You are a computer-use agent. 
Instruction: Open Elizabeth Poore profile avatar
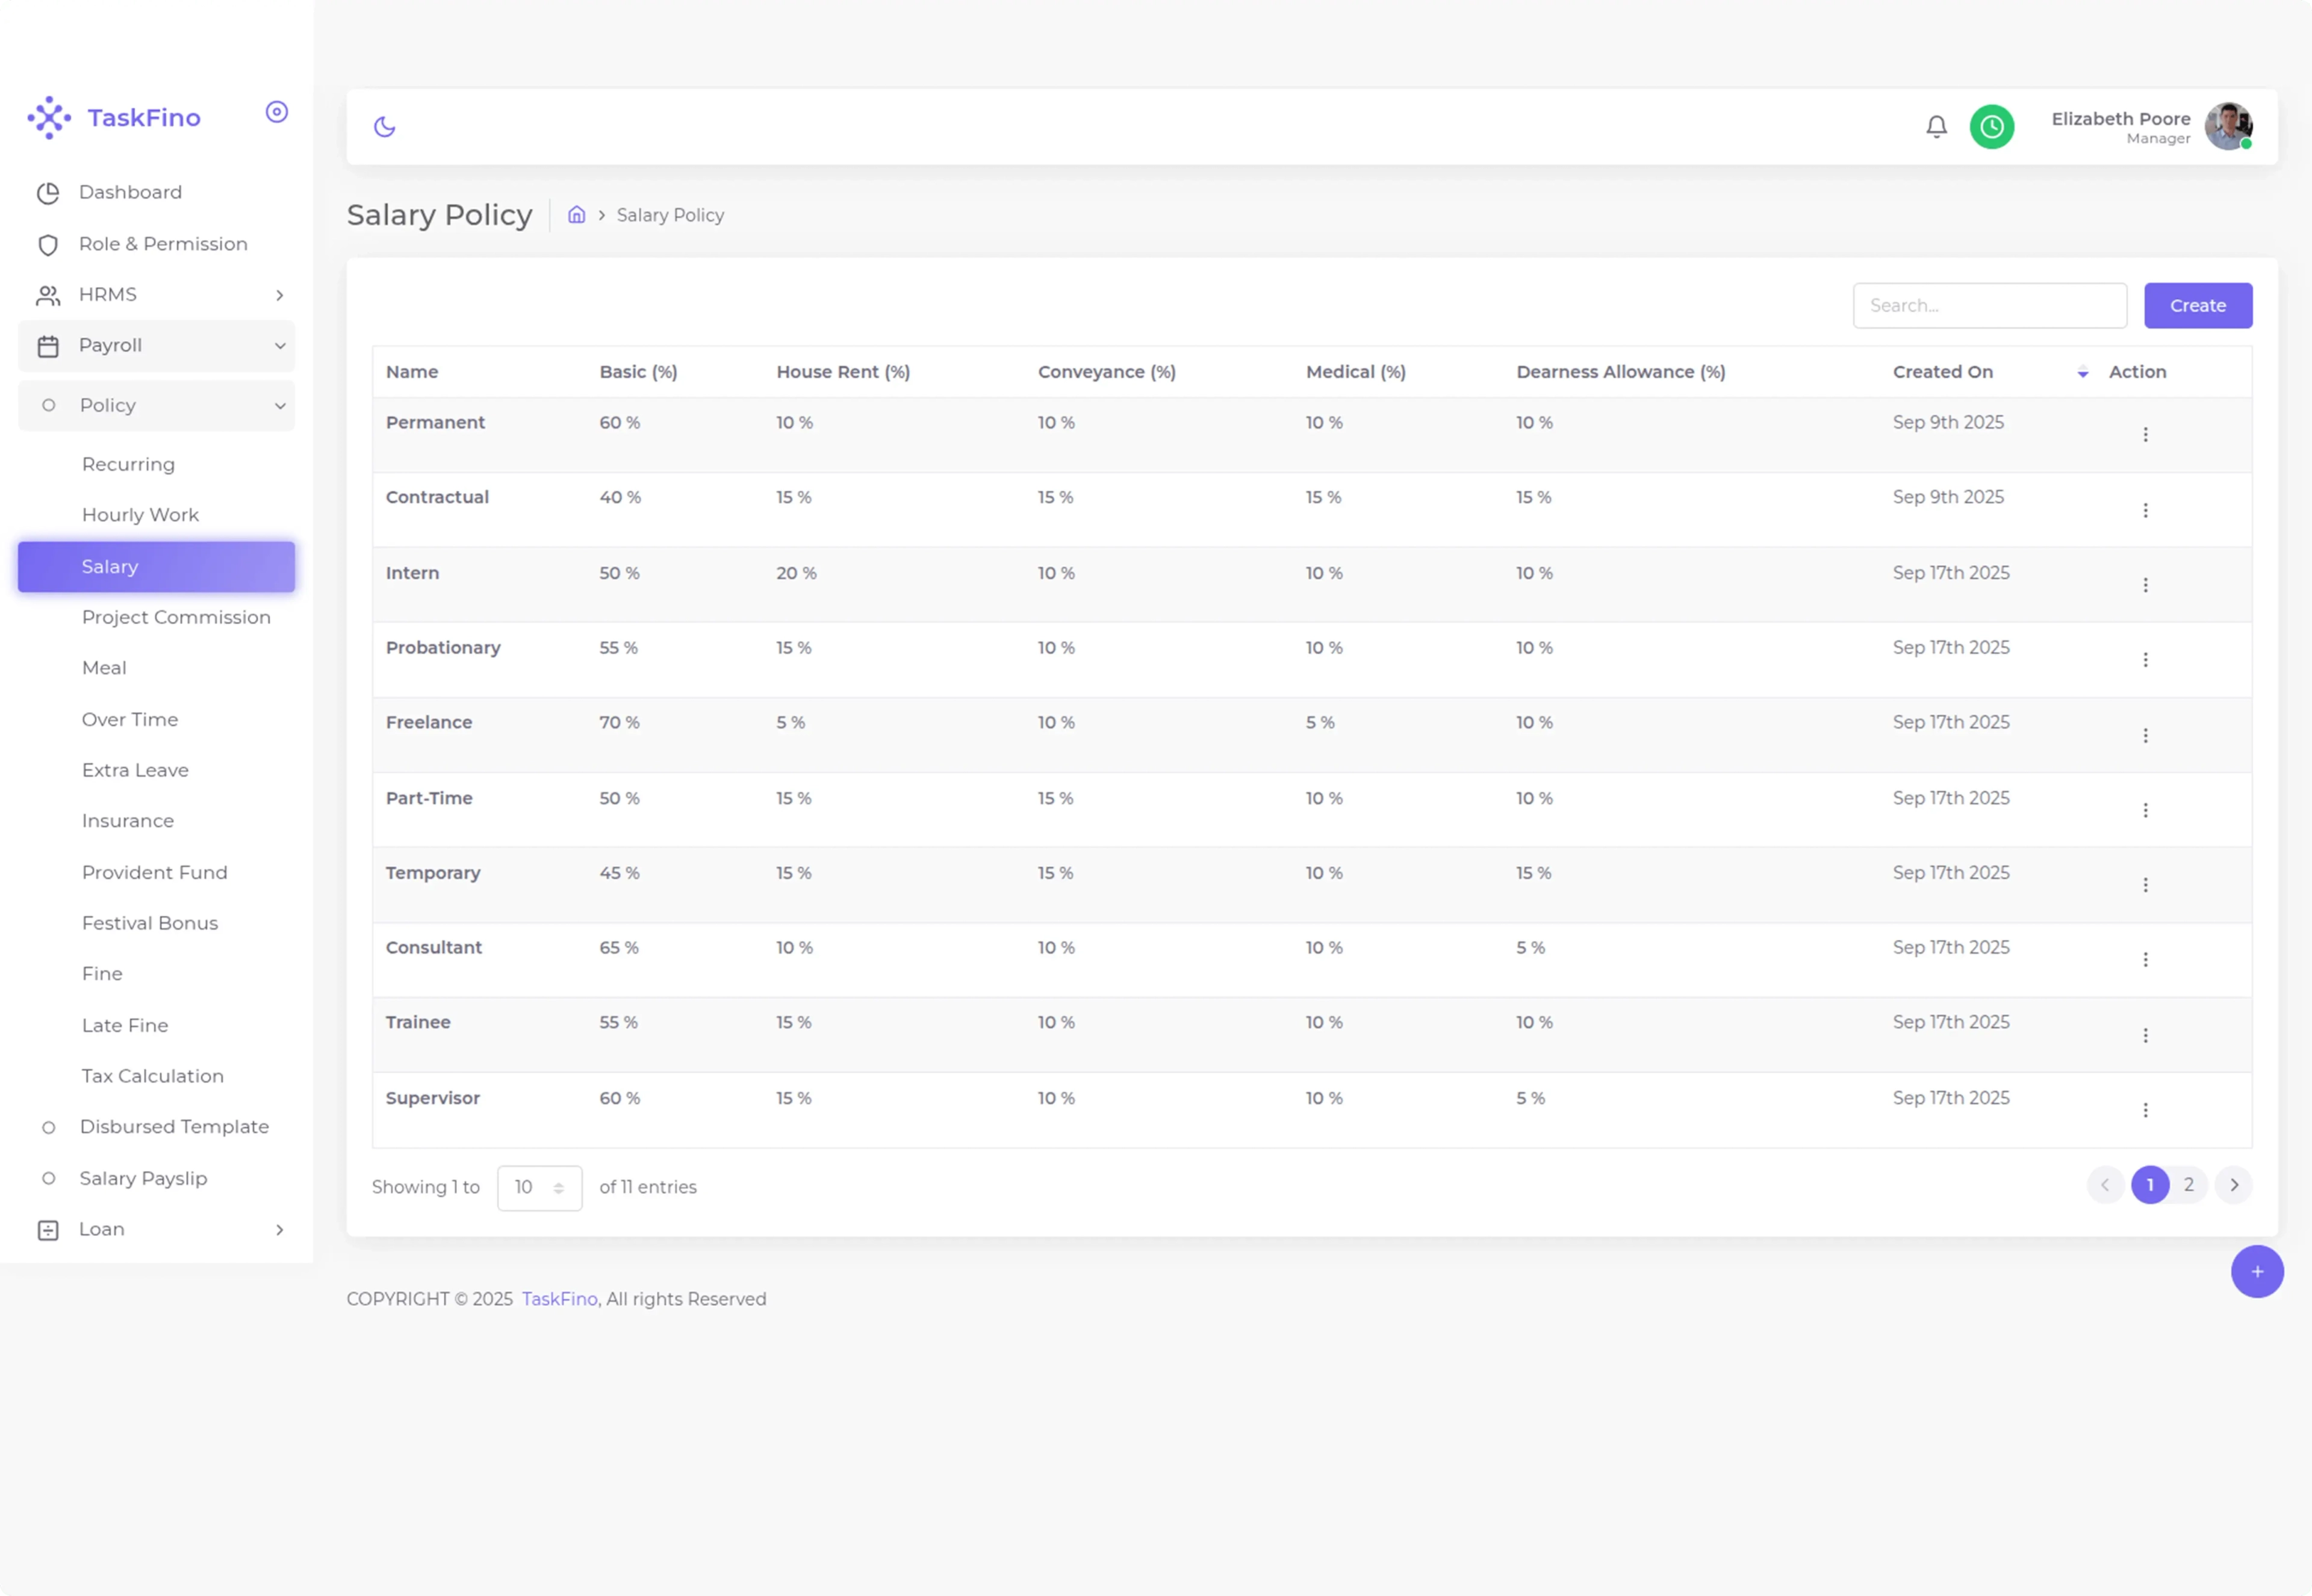tap(2228, 127)
